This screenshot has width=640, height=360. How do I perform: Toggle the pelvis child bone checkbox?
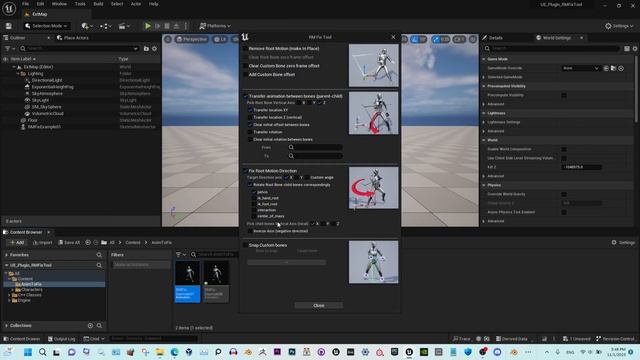pyautogui.click(x=254, y=192)
